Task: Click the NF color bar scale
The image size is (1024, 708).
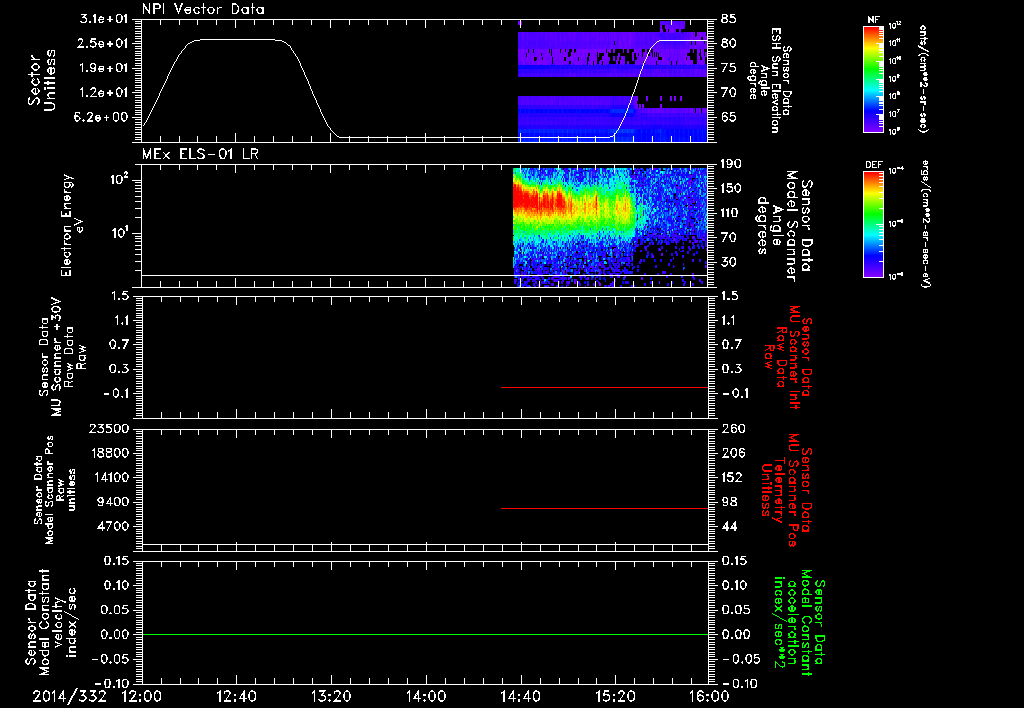Action: click(x=874, y=78)
